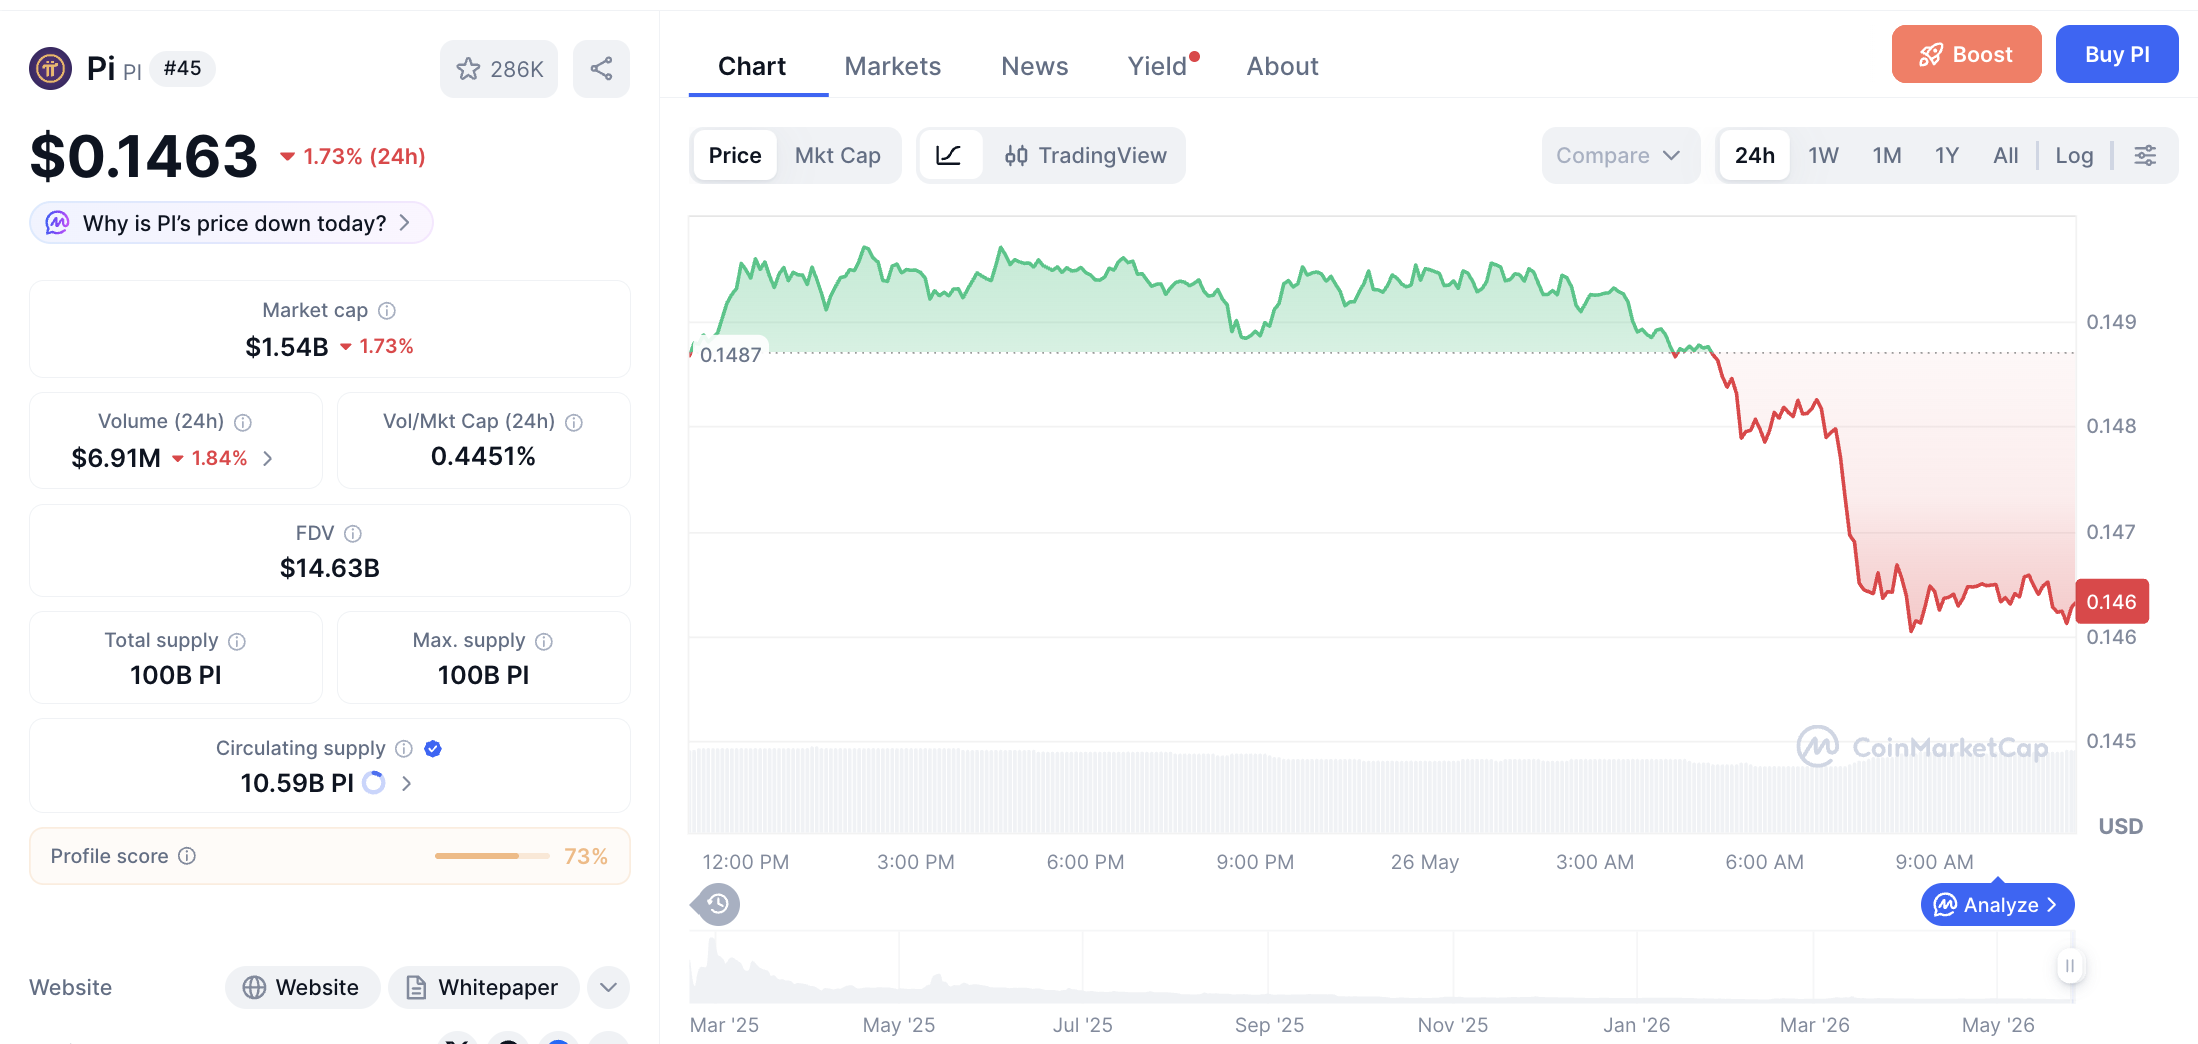This screenshot has width=2198, height=1044.
Task: Click info icon next to Max. supply
Action: coord(544,641)
